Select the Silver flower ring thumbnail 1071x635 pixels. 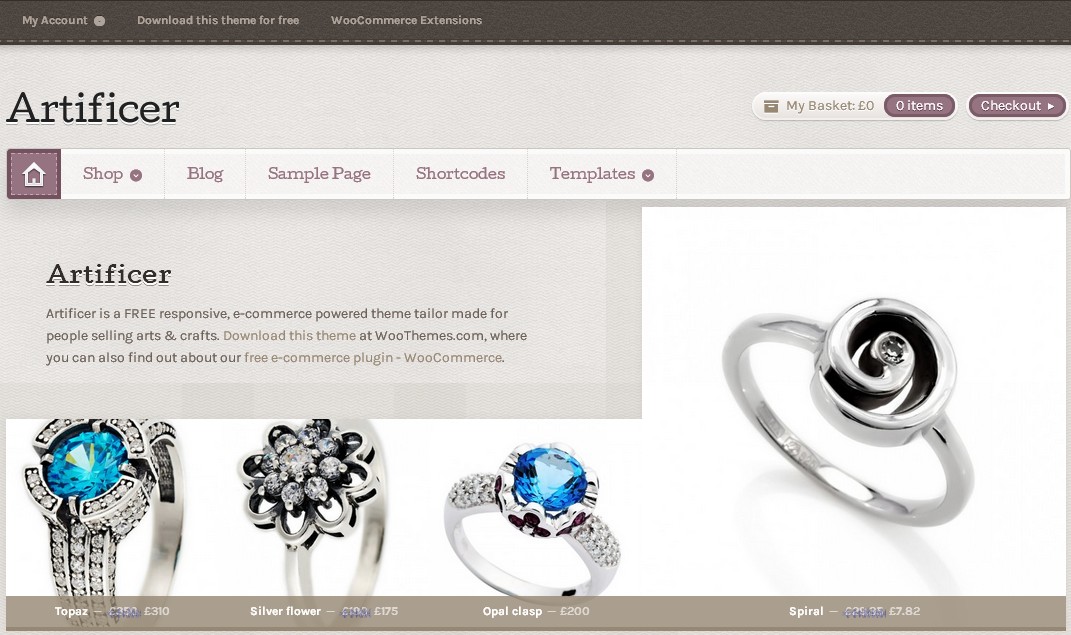(311, 509)
